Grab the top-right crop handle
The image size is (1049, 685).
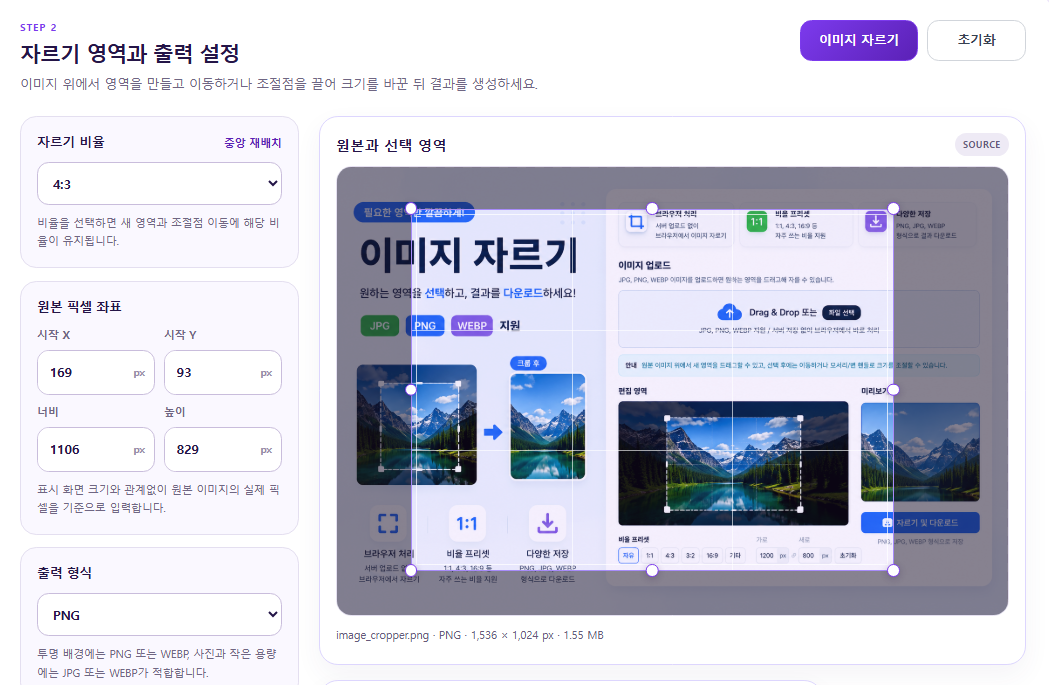893,209
